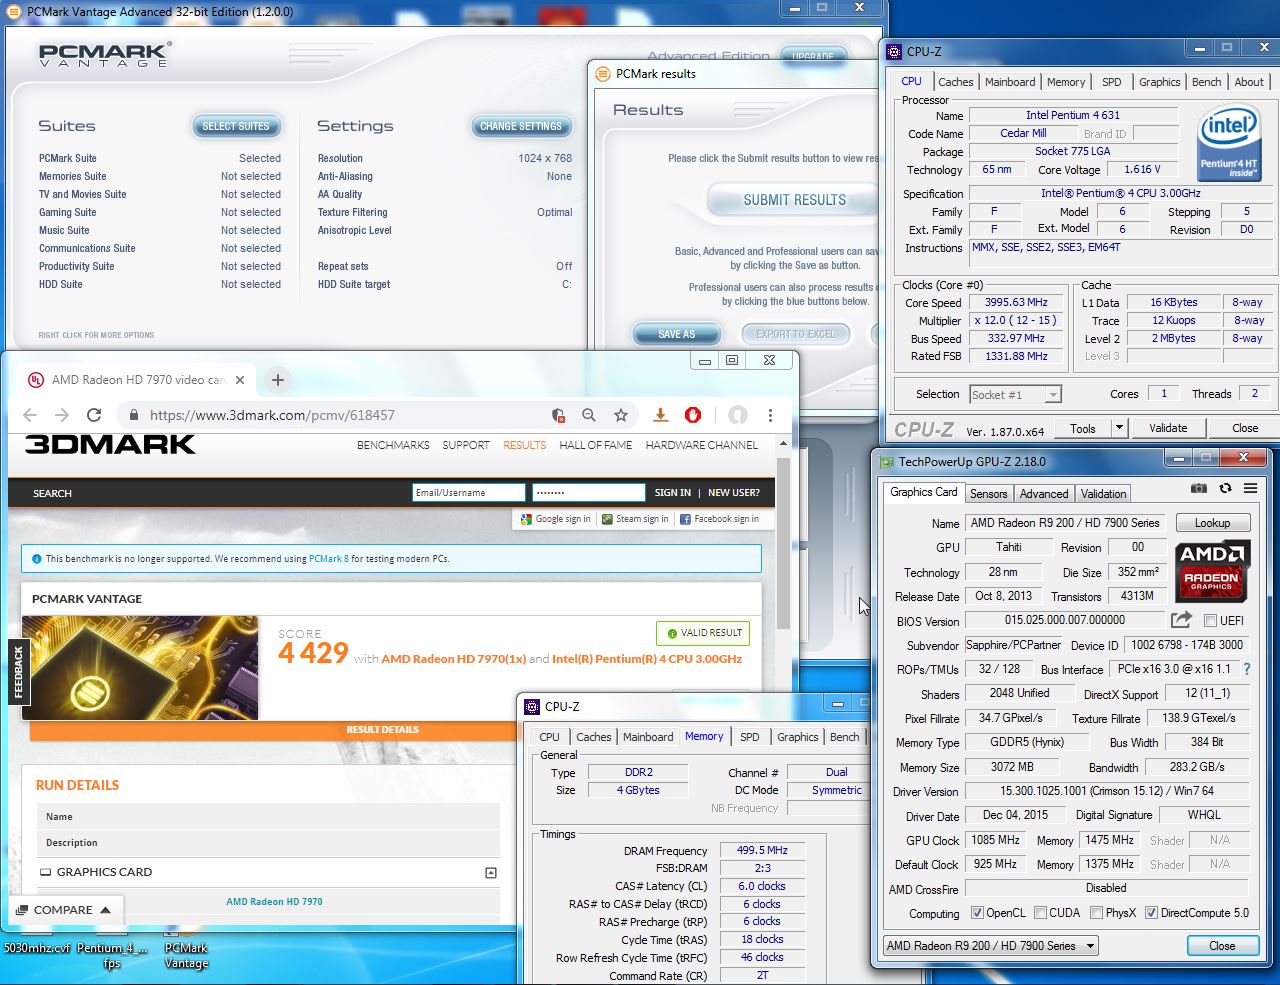This screenshot has width=1280, height=985.
Task: Reload the 3dmark.com page
Action: (x=94, y=415)
